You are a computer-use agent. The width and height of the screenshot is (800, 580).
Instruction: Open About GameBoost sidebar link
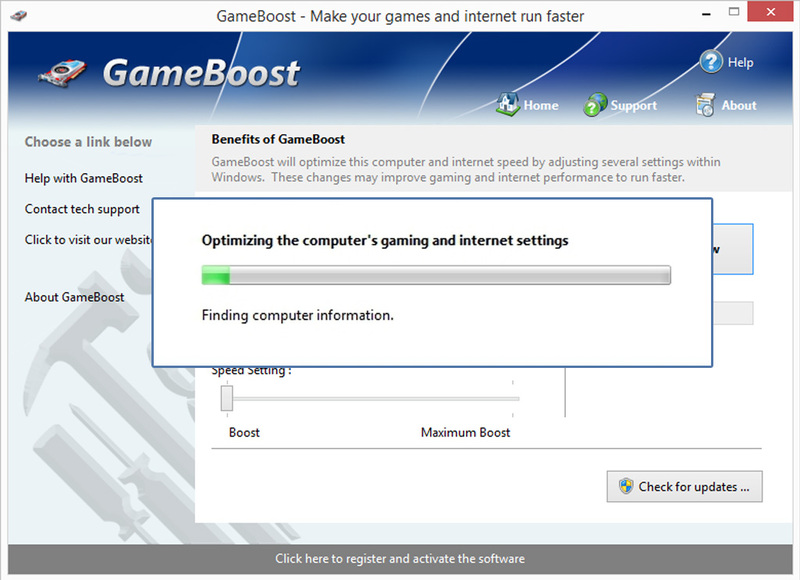tap(74, 297)
